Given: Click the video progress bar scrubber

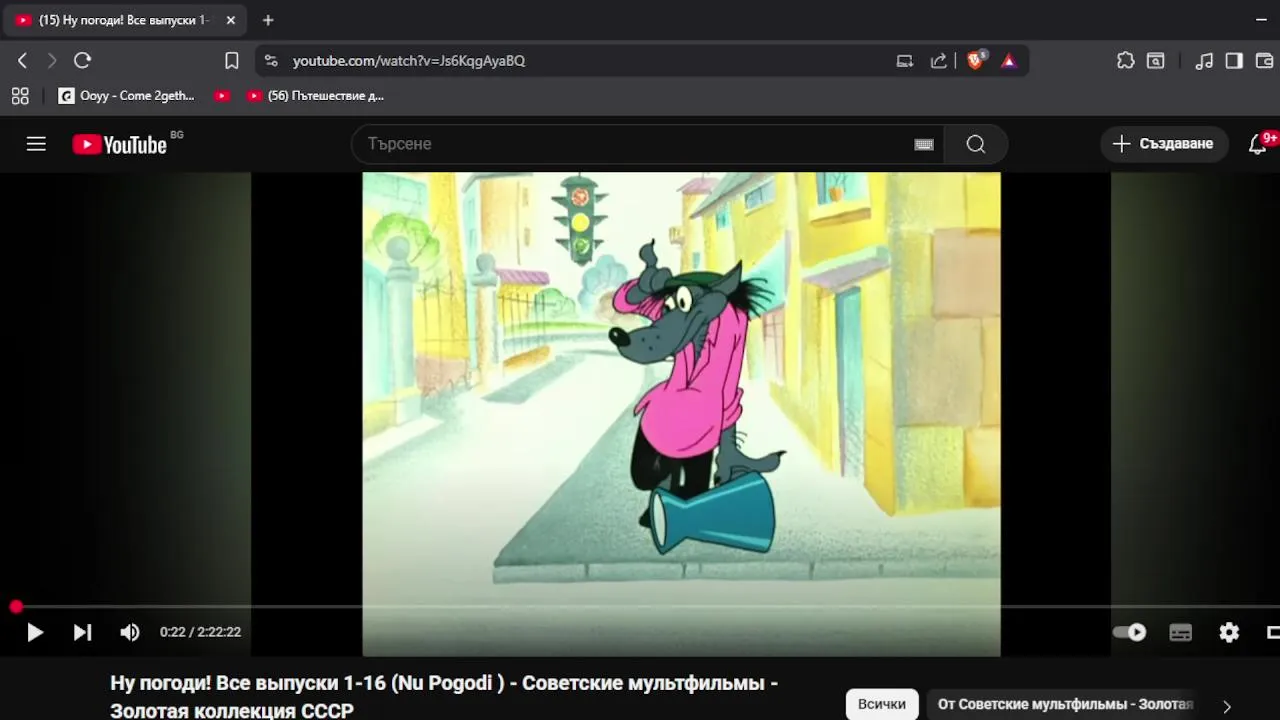Looking at the screenshot, I should click(16, 607).
